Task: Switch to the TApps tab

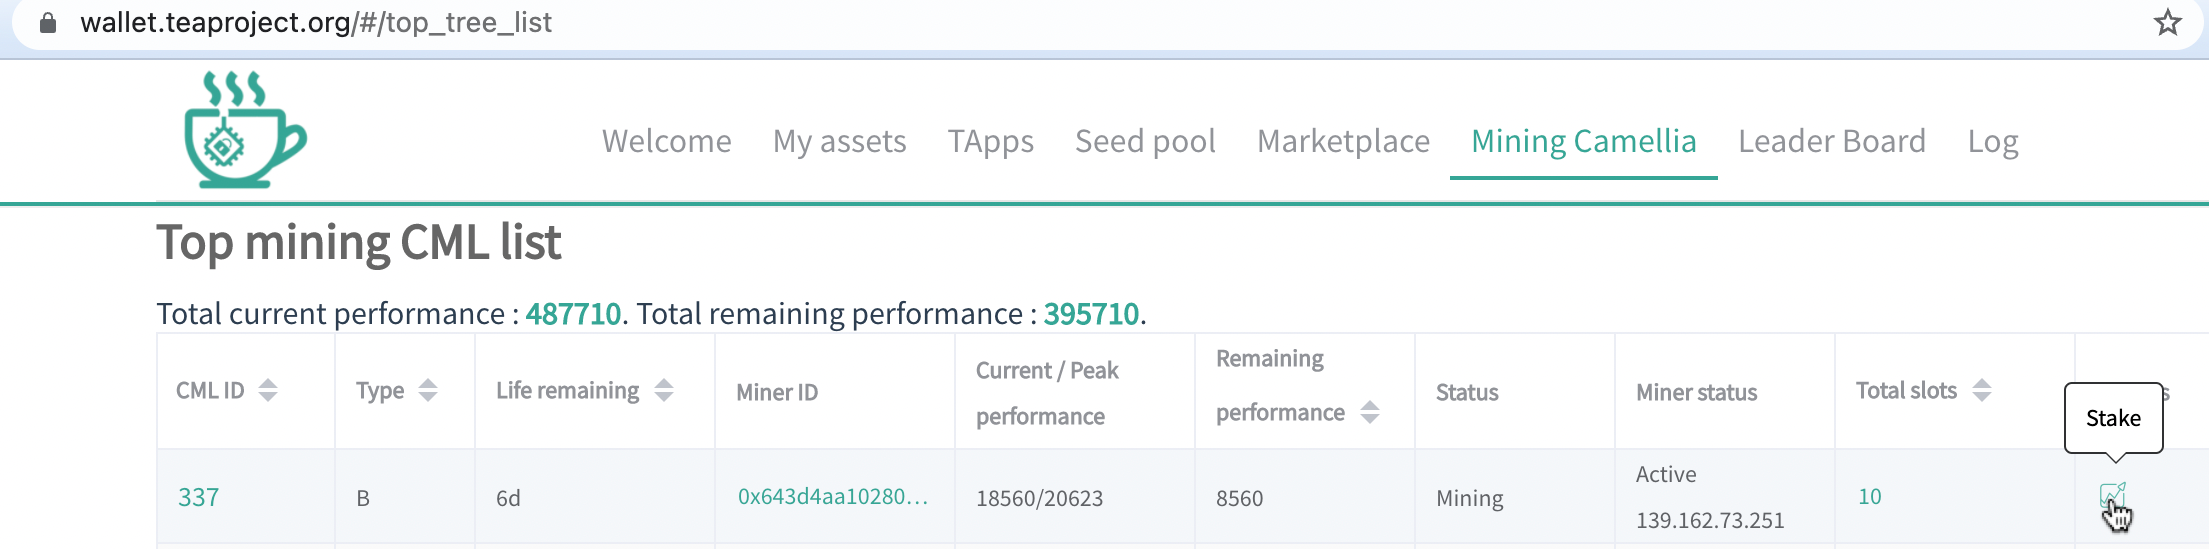Action: (x=991, y=141)
